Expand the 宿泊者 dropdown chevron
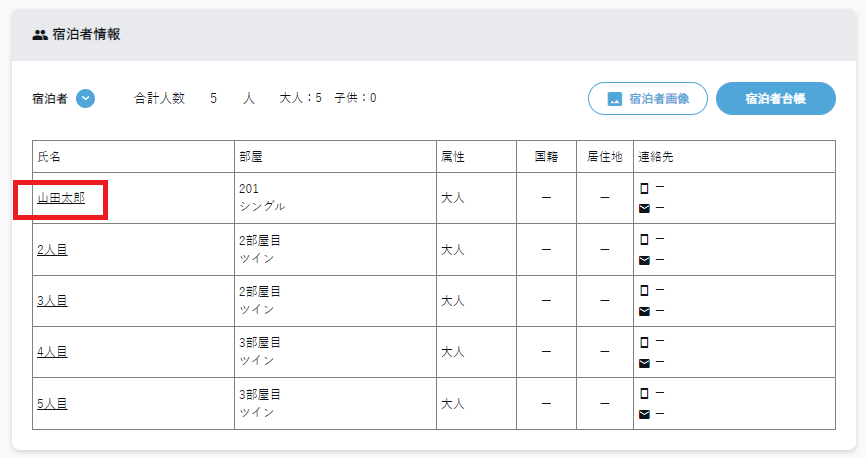This screenshot has width=866, height=458. pos(86,98)
